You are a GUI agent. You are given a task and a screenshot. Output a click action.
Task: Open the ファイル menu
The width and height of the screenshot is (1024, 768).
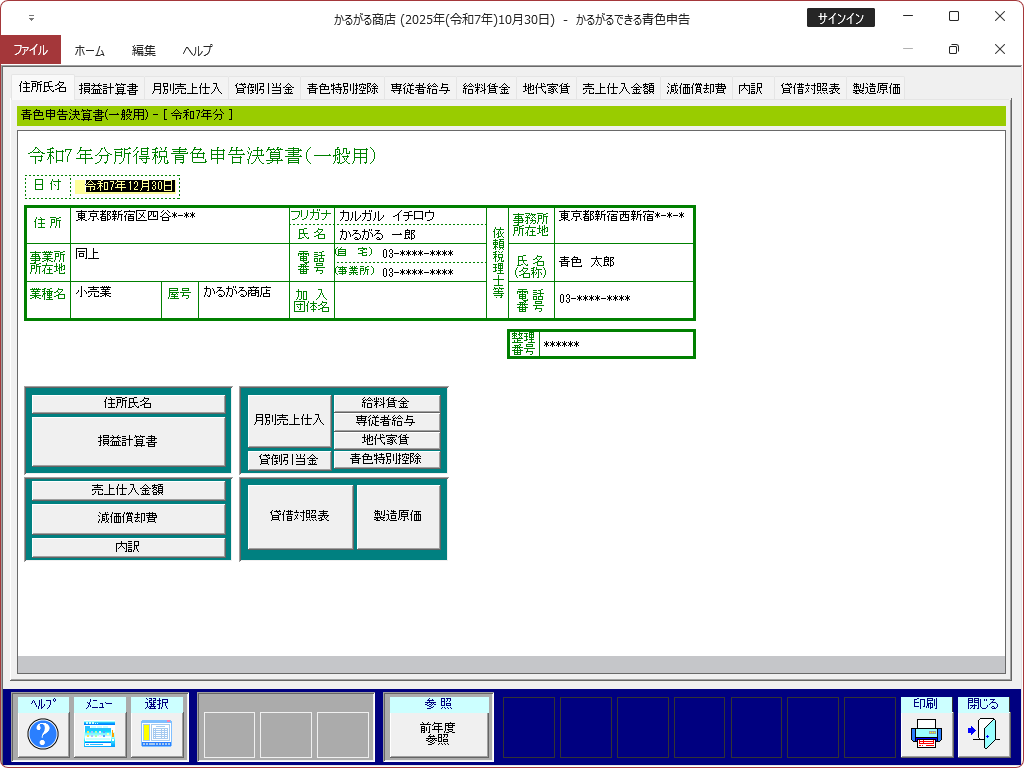(30, 50)
